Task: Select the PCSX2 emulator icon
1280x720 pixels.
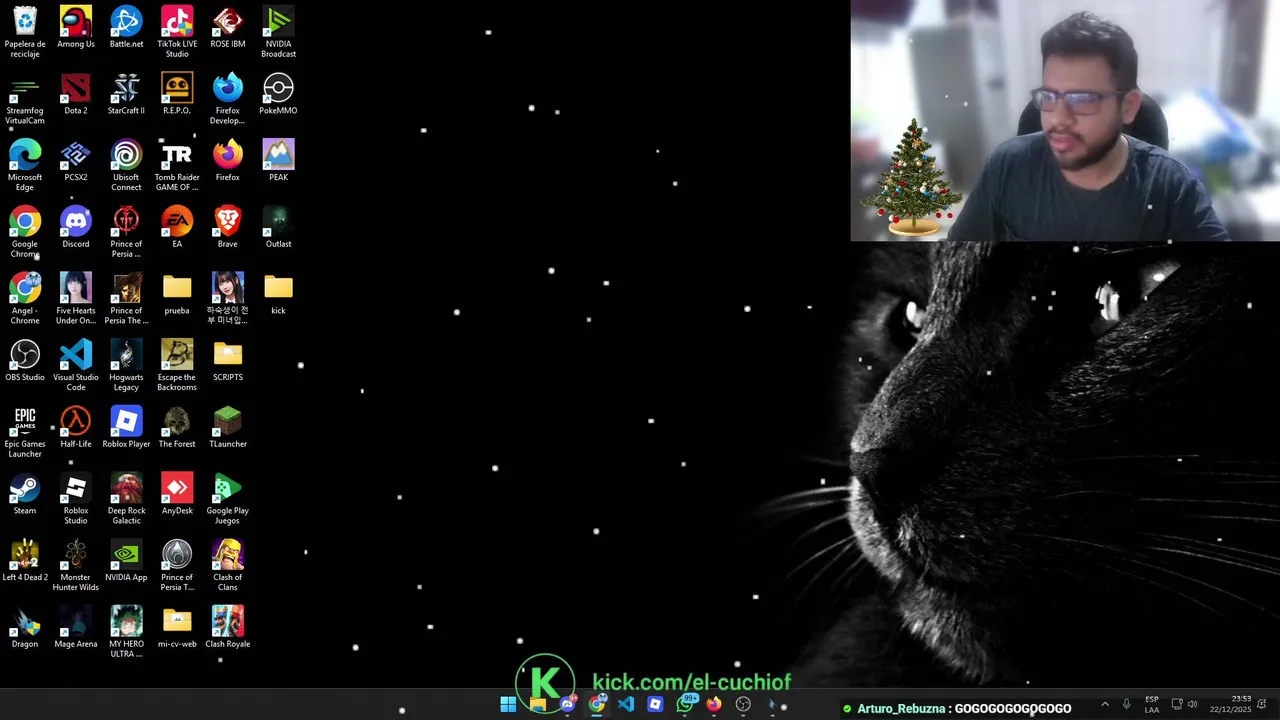Action: pyautogui.click(x=76, y=161)
